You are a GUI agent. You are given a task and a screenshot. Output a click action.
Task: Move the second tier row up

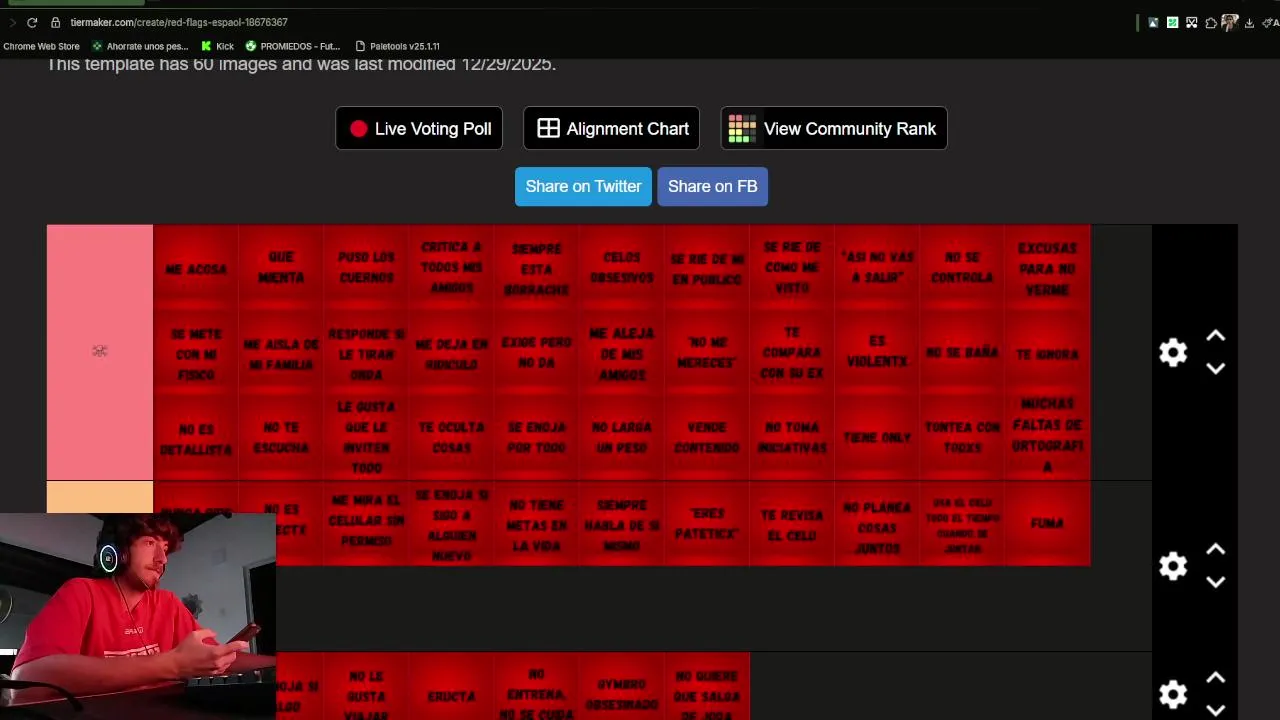(x=1215, y=549)
